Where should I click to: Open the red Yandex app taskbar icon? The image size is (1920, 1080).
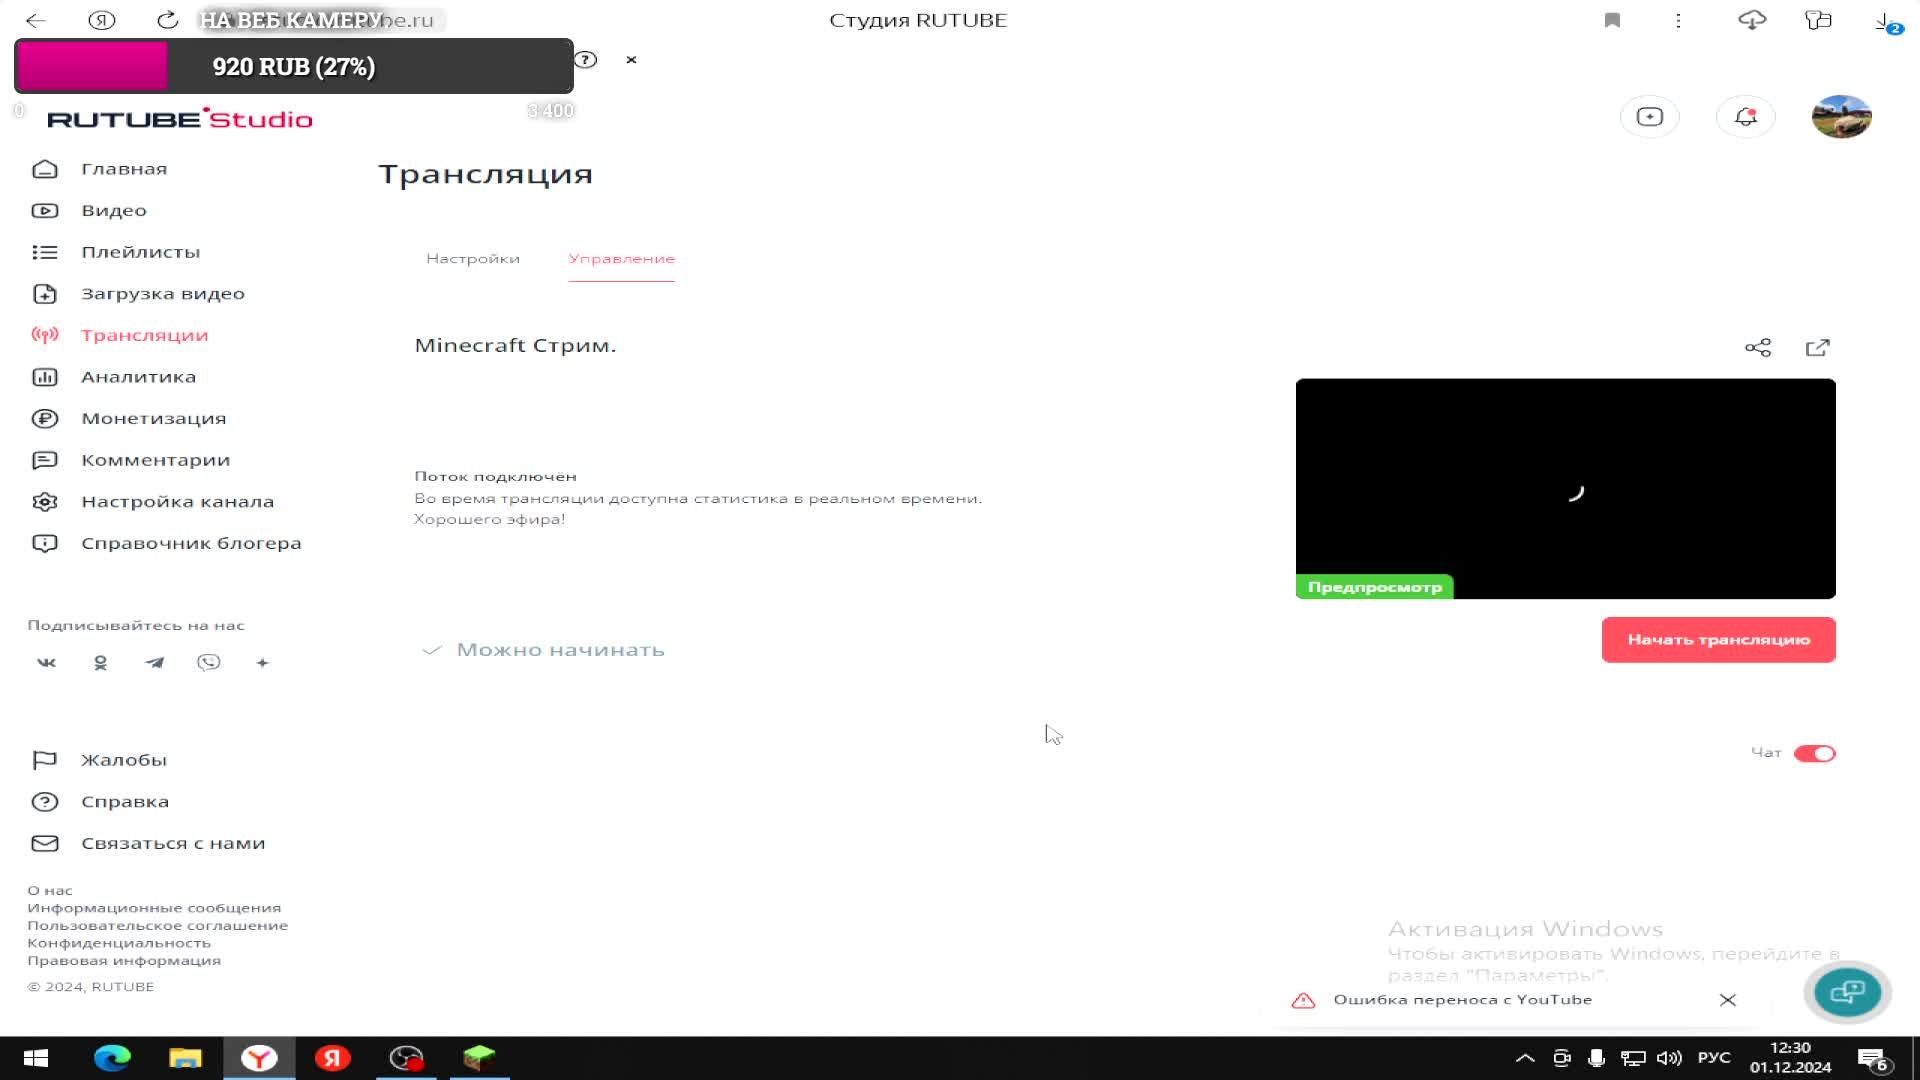pos(332,1058)
